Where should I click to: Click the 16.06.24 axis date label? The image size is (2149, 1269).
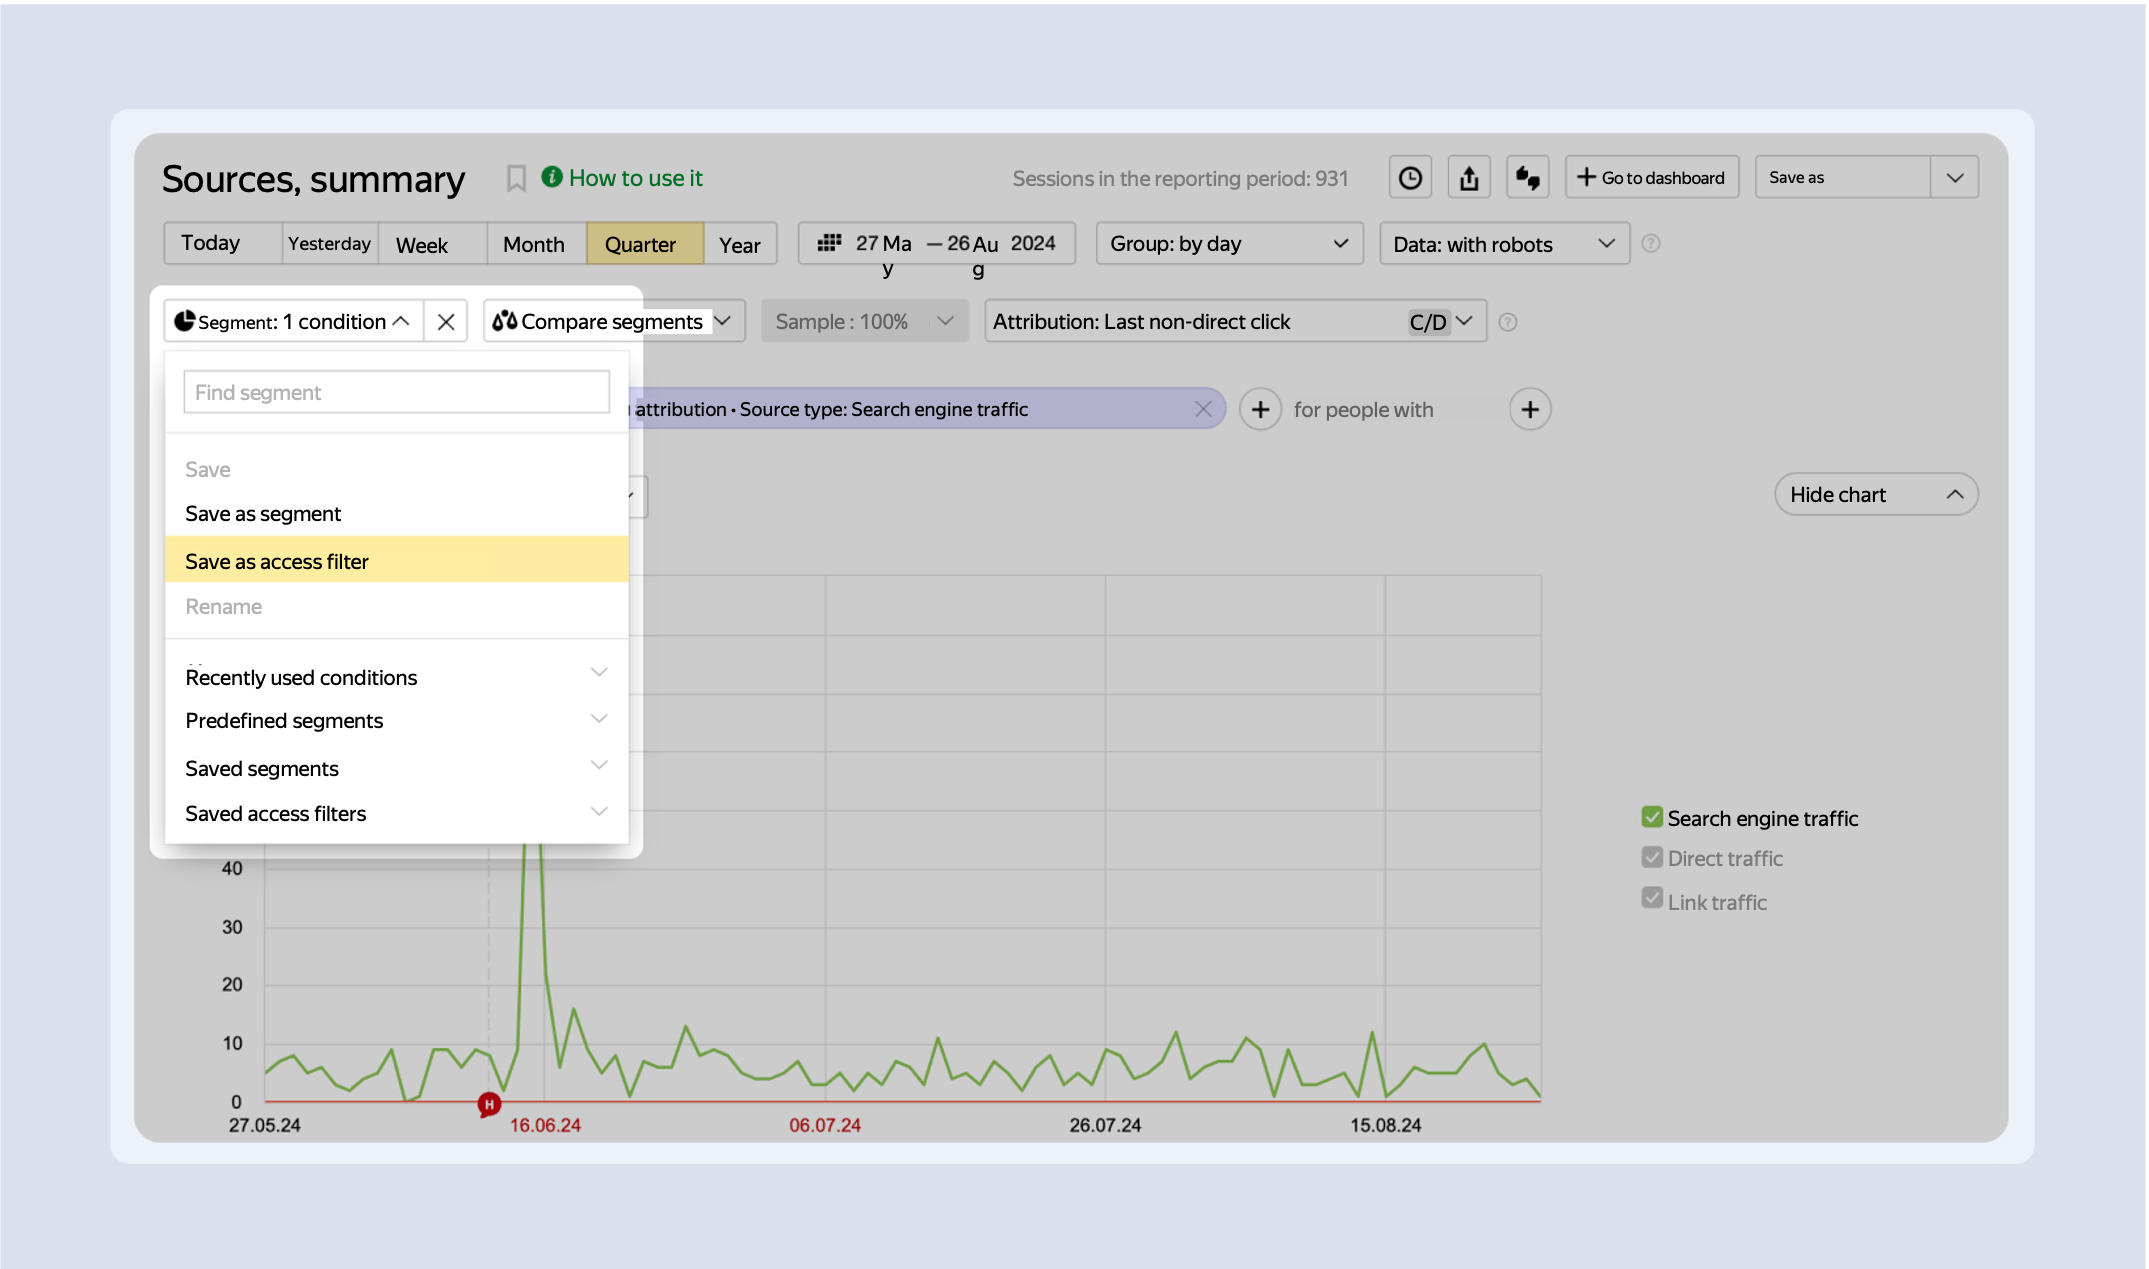point(545,1125)
